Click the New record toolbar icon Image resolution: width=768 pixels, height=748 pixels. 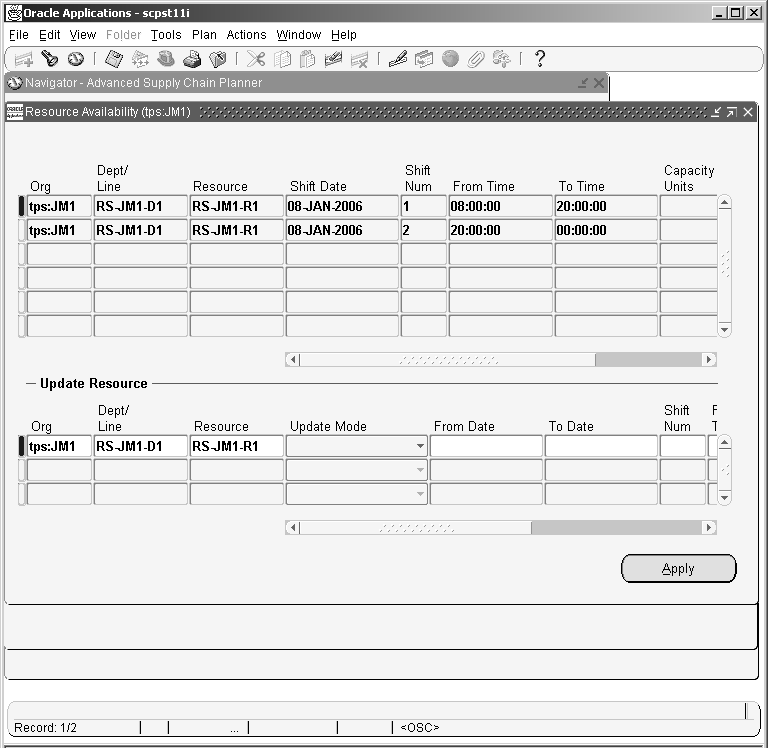(24, 59)
